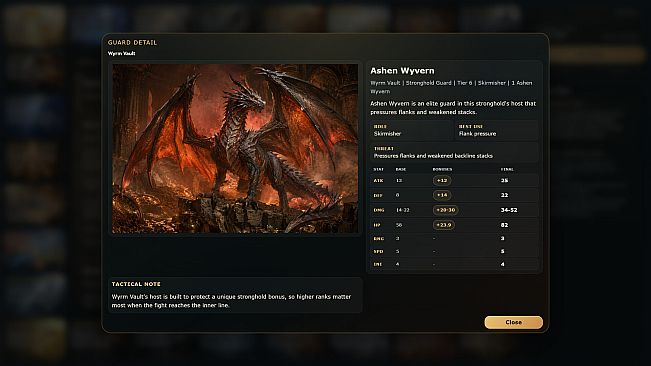Click the Best Use value 'Flank pressure'
The height and width of the screenshot is (366, 651).
[477, 134]
